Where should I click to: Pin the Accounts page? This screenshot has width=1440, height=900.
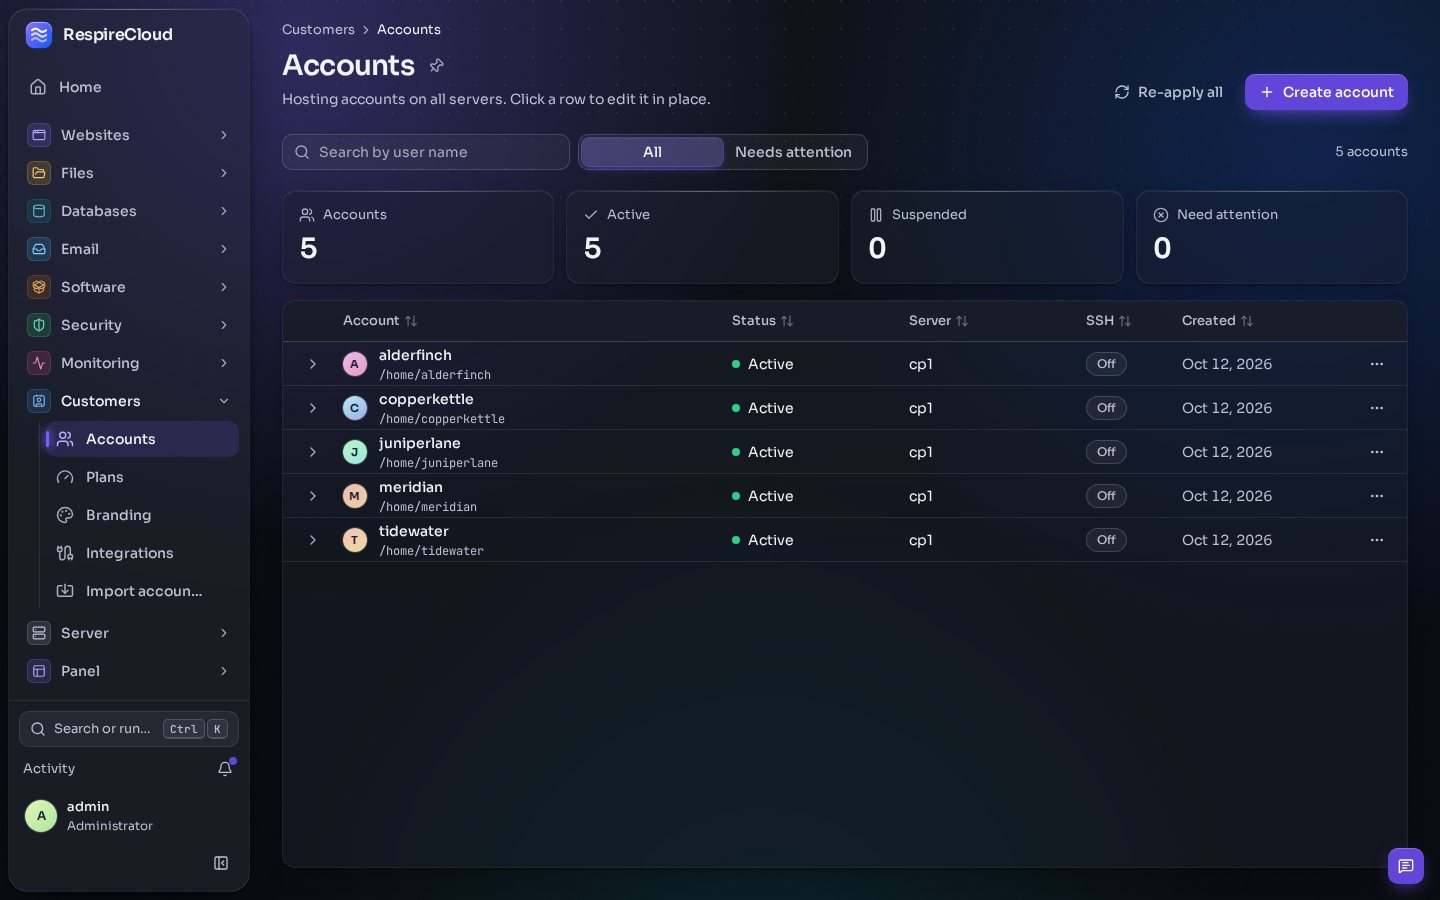tap(436, 66)
